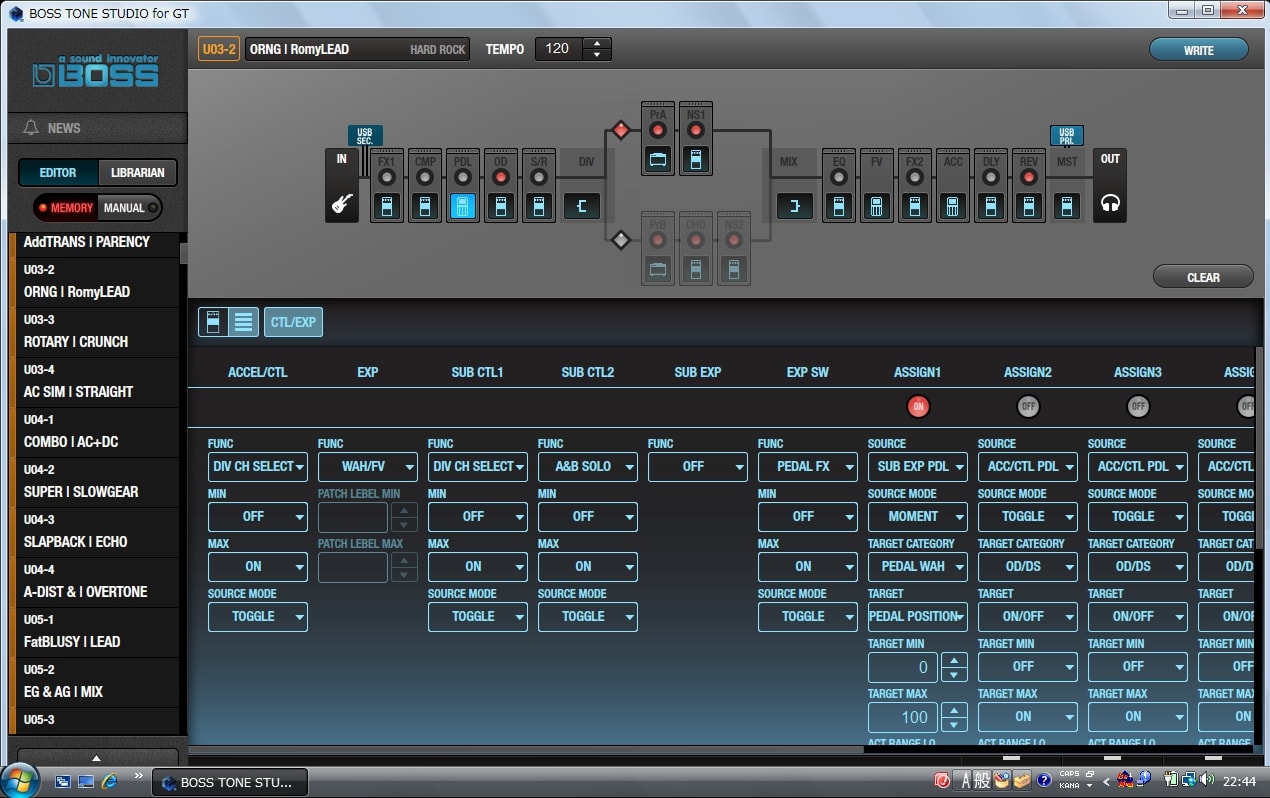Turn on ASSIGN2 switch

point(1028,406)
